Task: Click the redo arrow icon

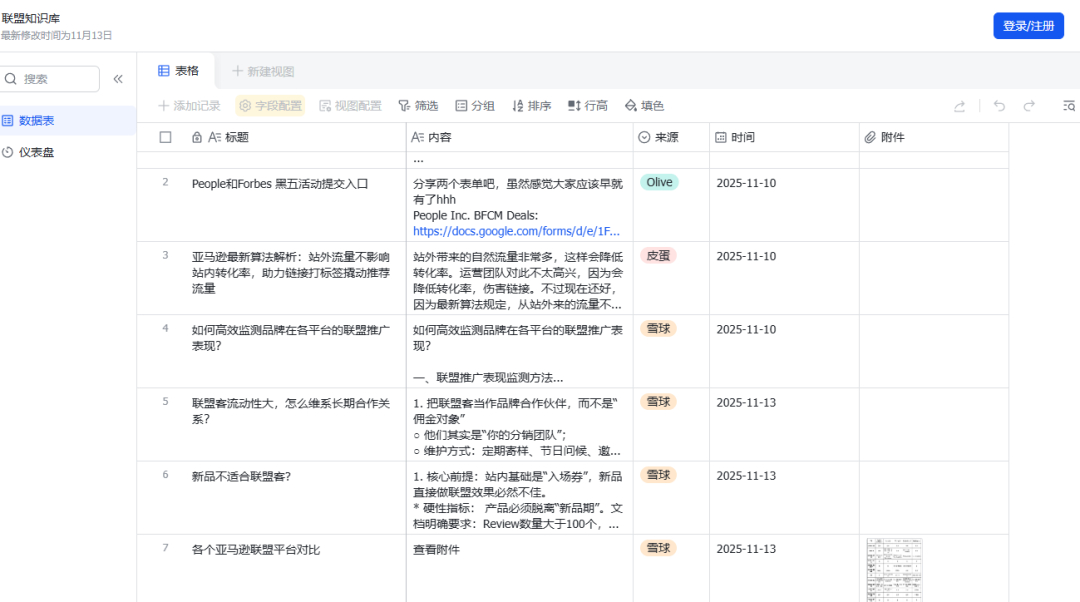Action: click(x=1029, y=105)
